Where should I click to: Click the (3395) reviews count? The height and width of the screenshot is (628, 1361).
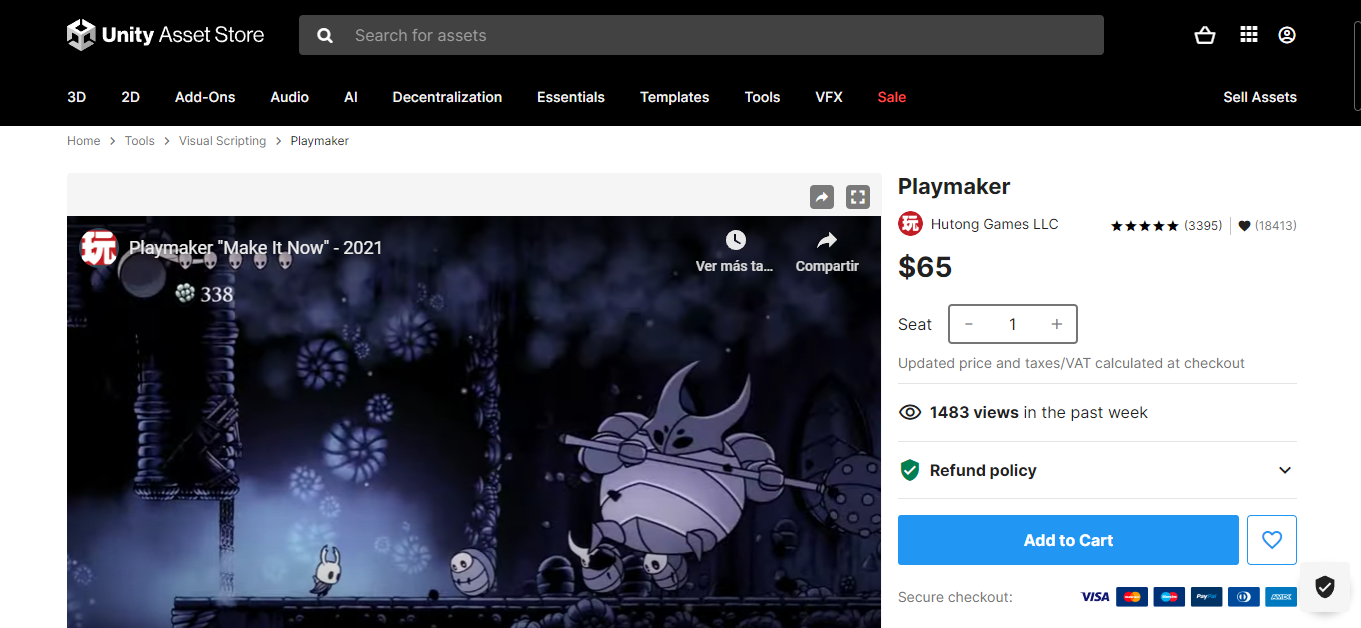click(x=1203, y=226)
